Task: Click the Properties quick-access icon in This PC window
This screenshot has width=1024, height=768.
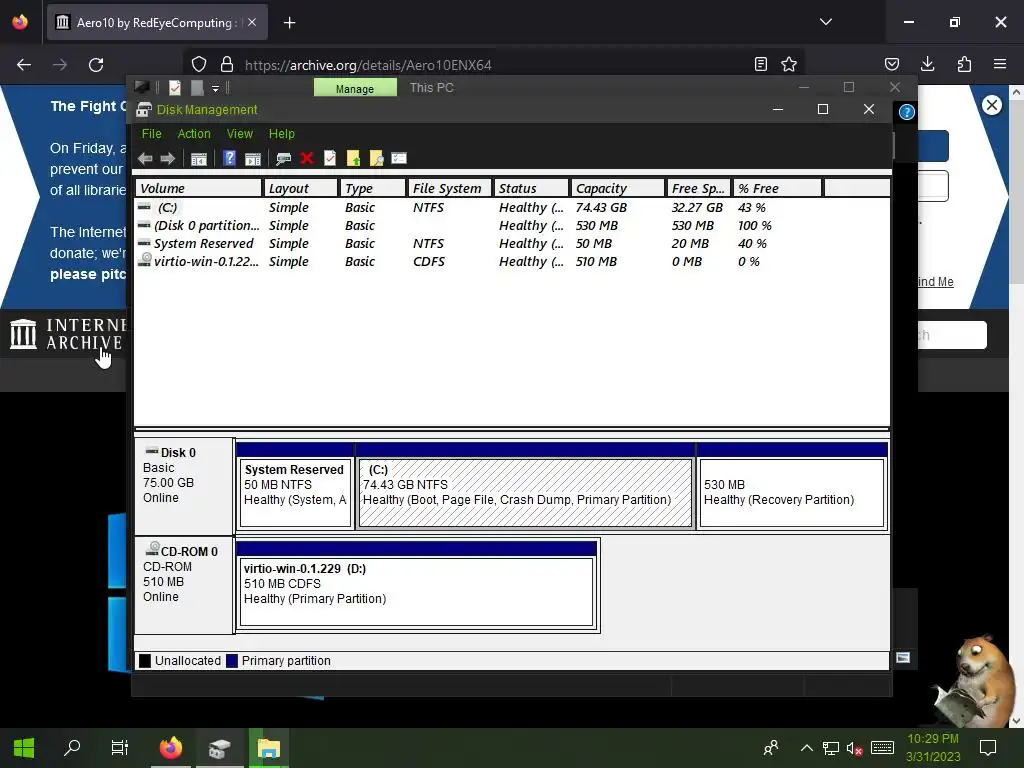Action: (174, 88)
